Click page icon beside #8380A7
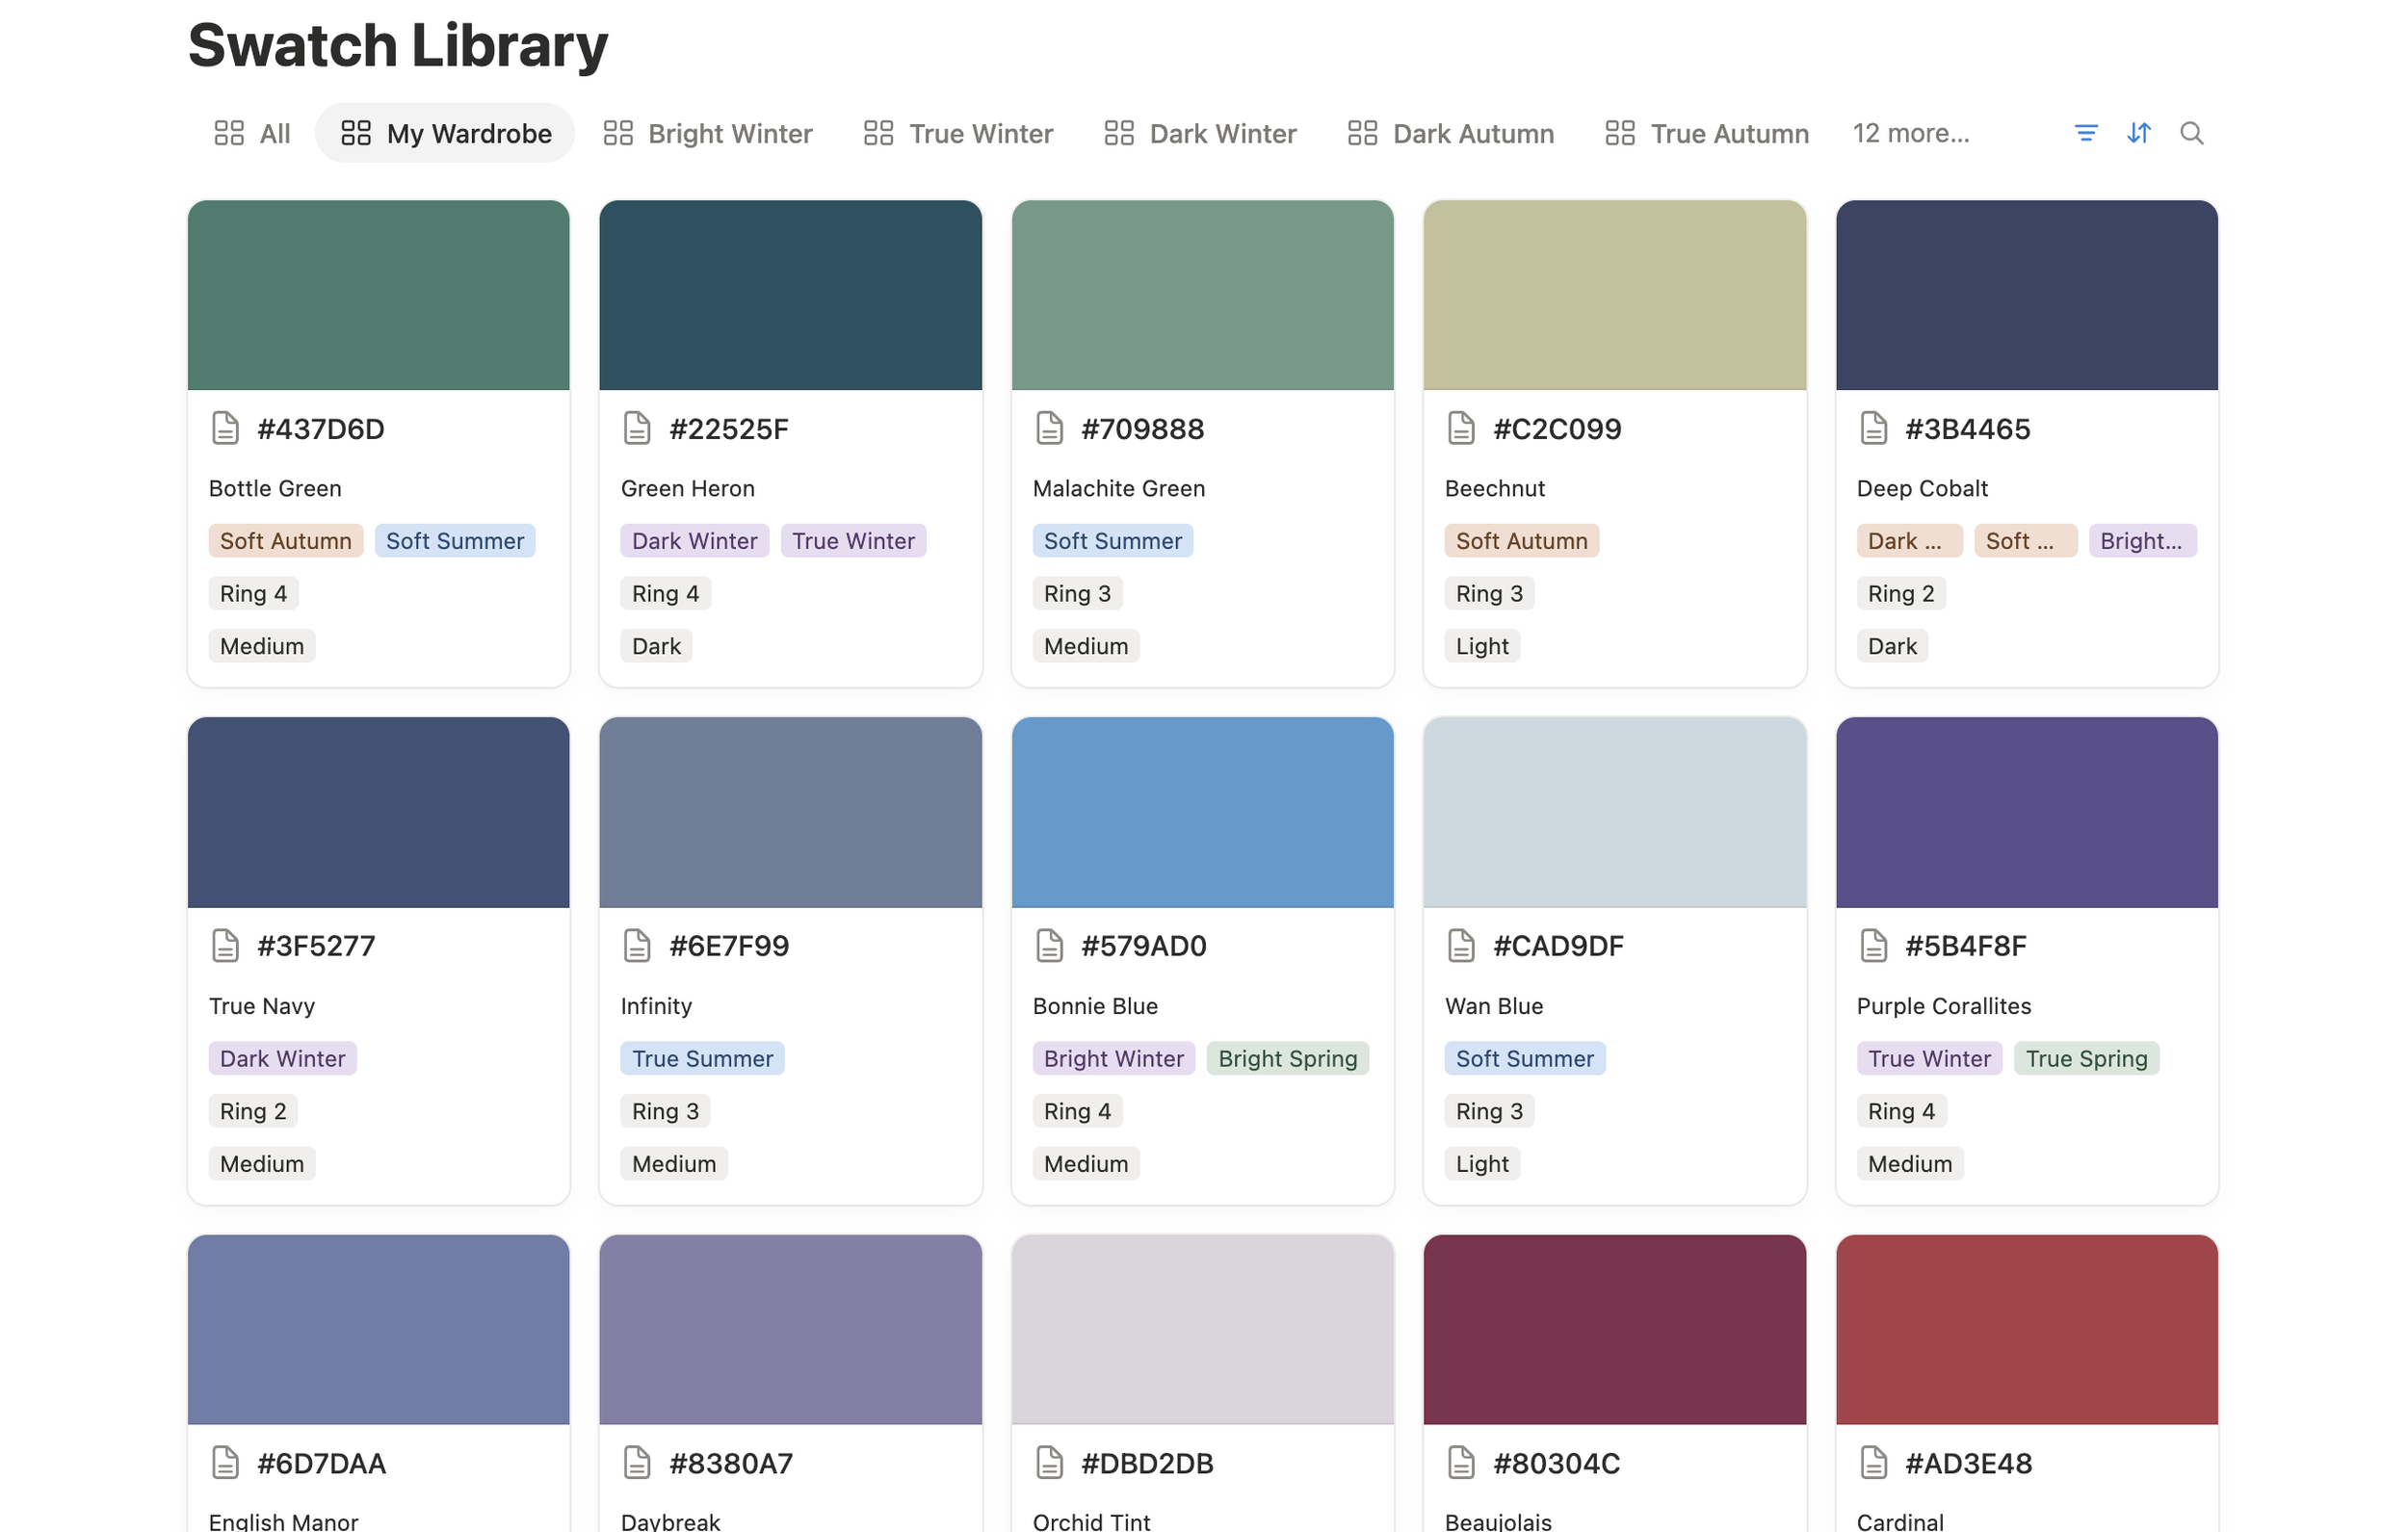Viewport: 2408px width, 1532px height. (x=637, y=1462)
